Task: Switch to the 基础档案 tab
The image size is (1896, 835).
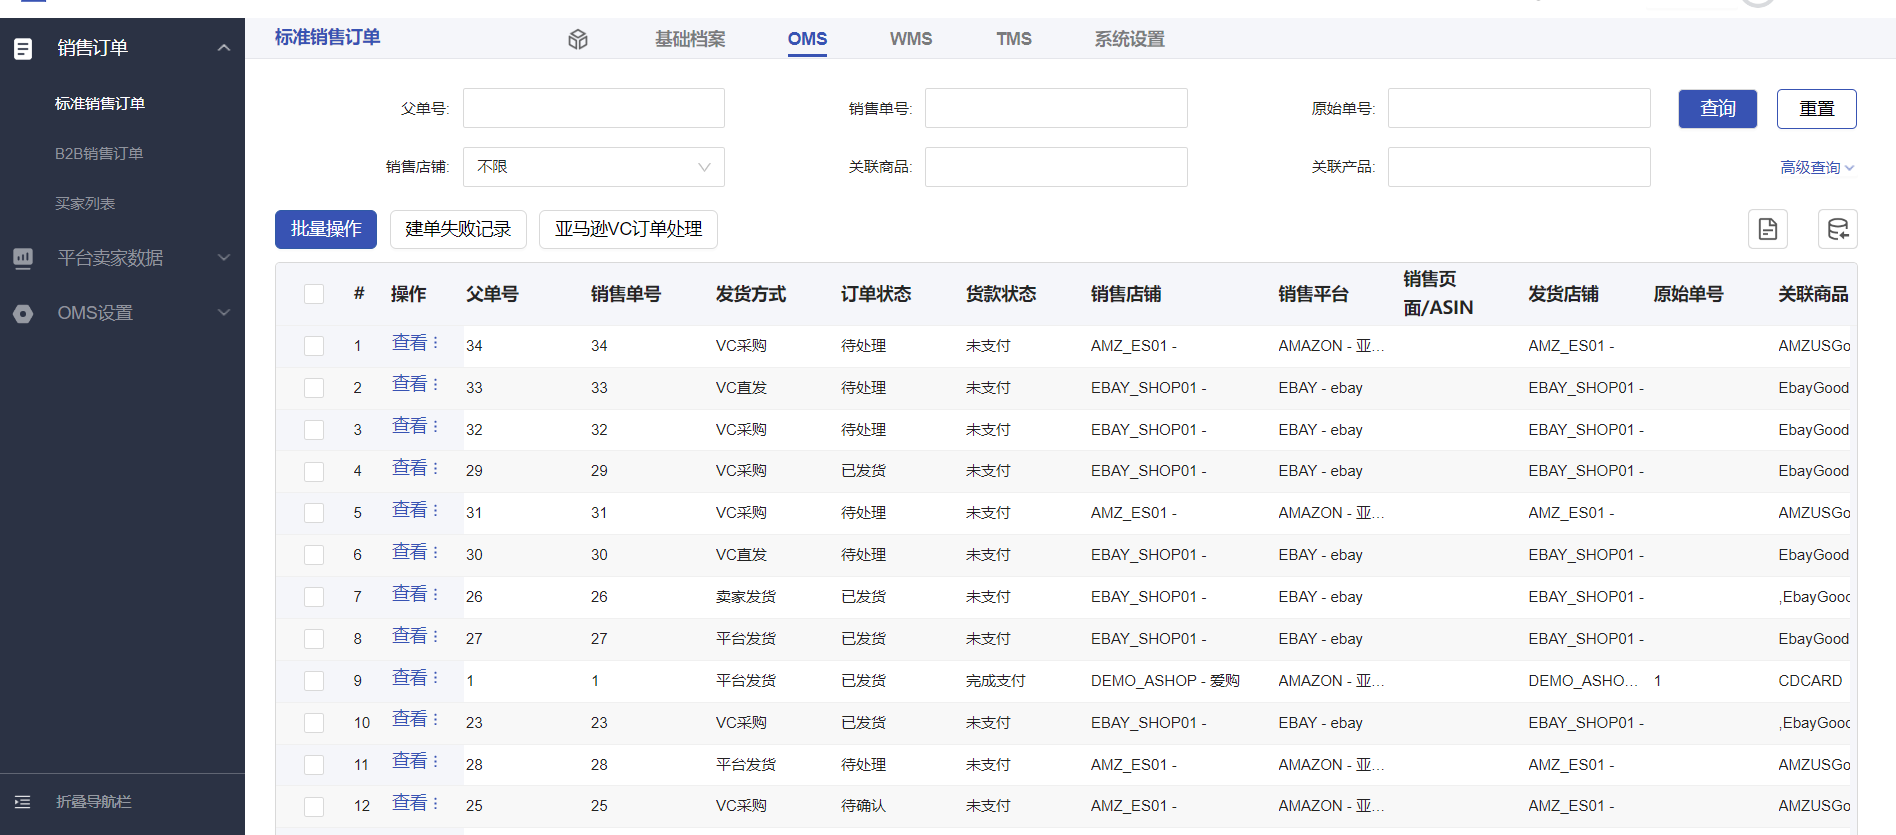Action: (x=690, y=39)
